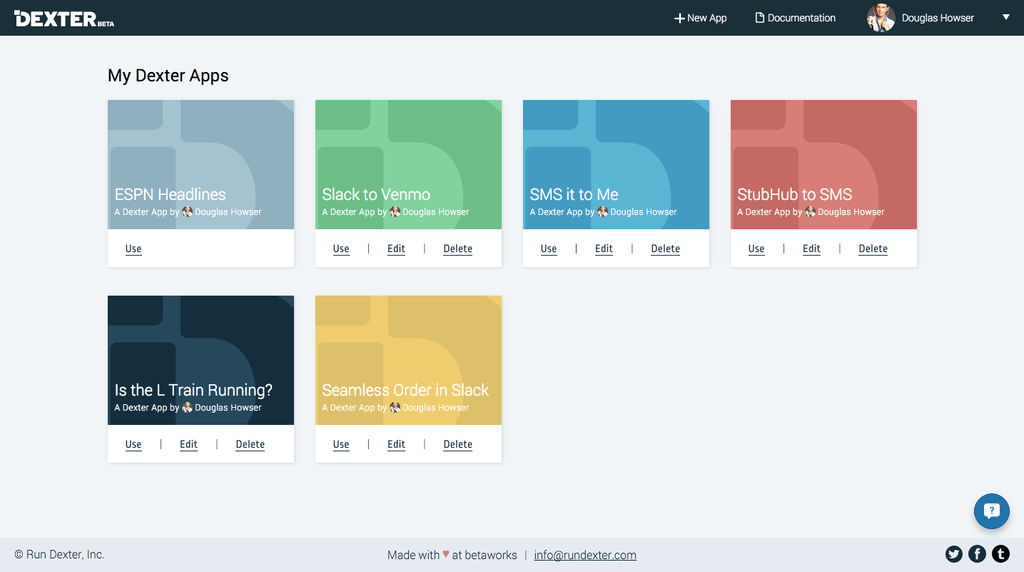Create a New App

coord(700,18)
